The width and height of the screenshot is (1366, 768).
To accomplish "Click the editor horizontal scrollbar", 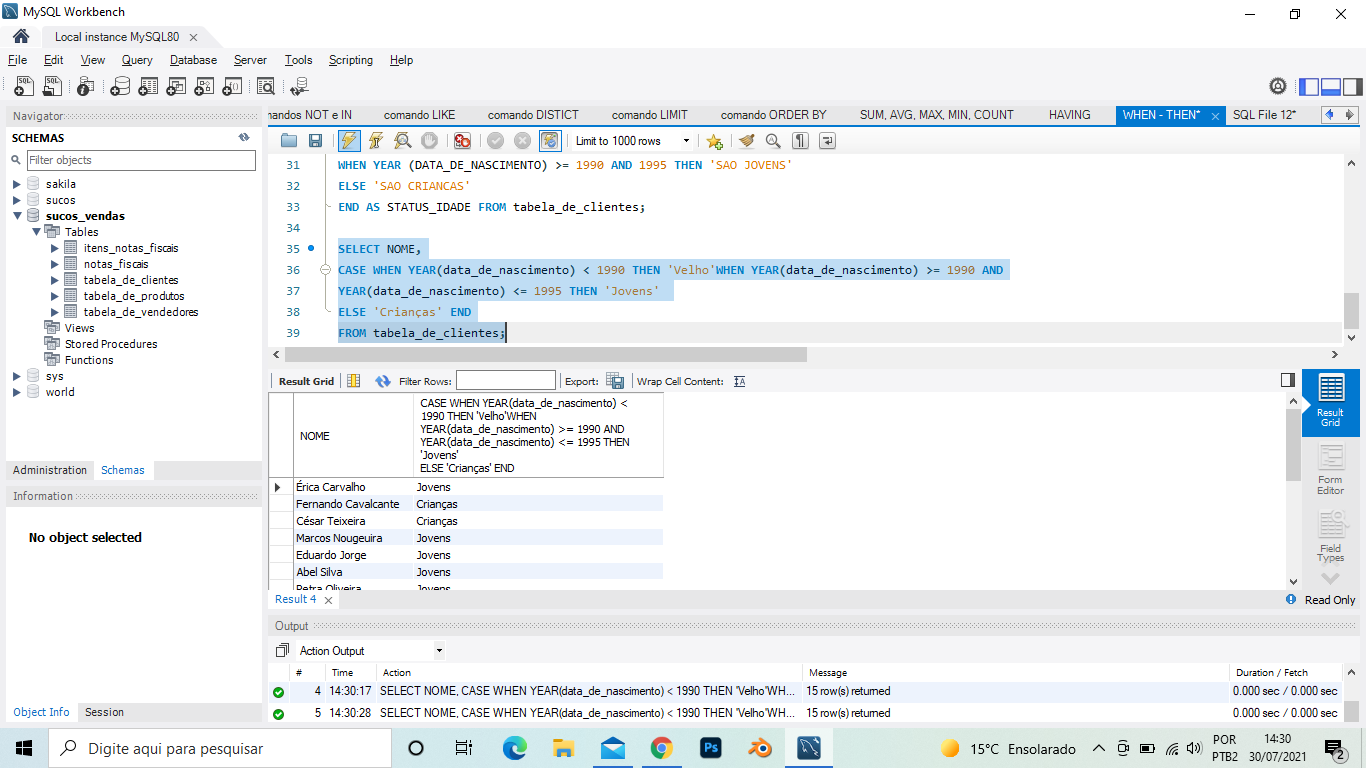I will (x=546, y=354).
